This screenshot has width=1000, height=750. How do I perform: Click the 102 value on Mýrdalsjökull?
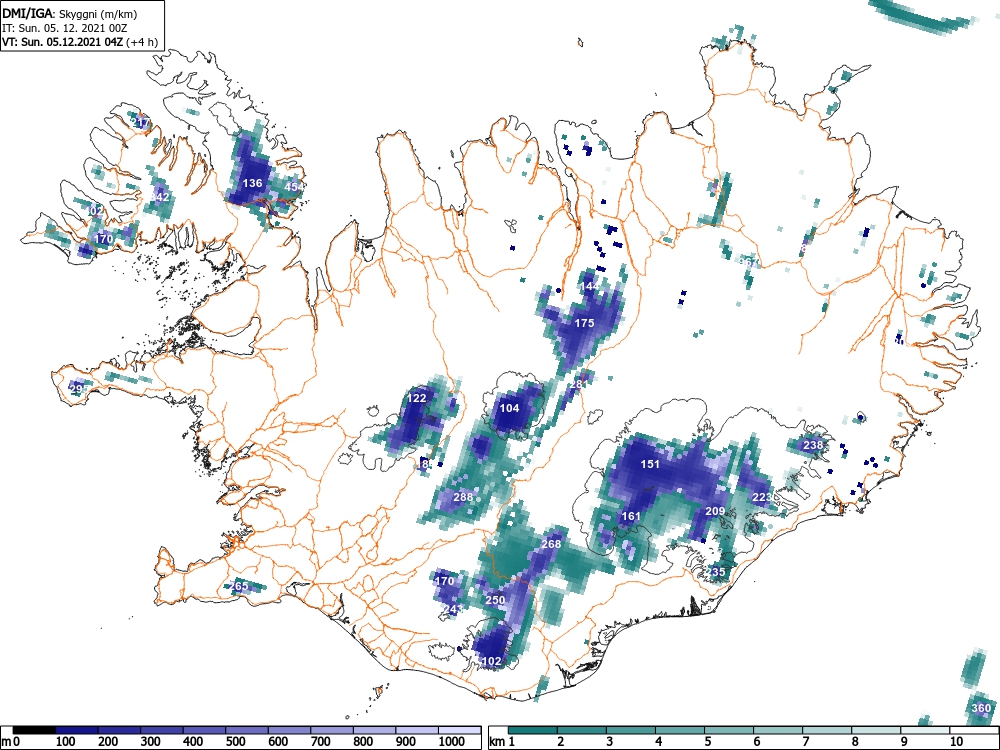click(x=492, y=661)
